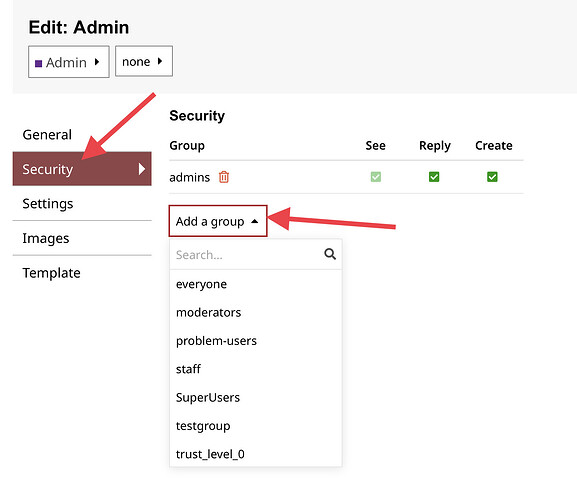The height and width of the screenshot is (500, 577).
Task: Choose the moderators group
Action: tap(256, 312)
